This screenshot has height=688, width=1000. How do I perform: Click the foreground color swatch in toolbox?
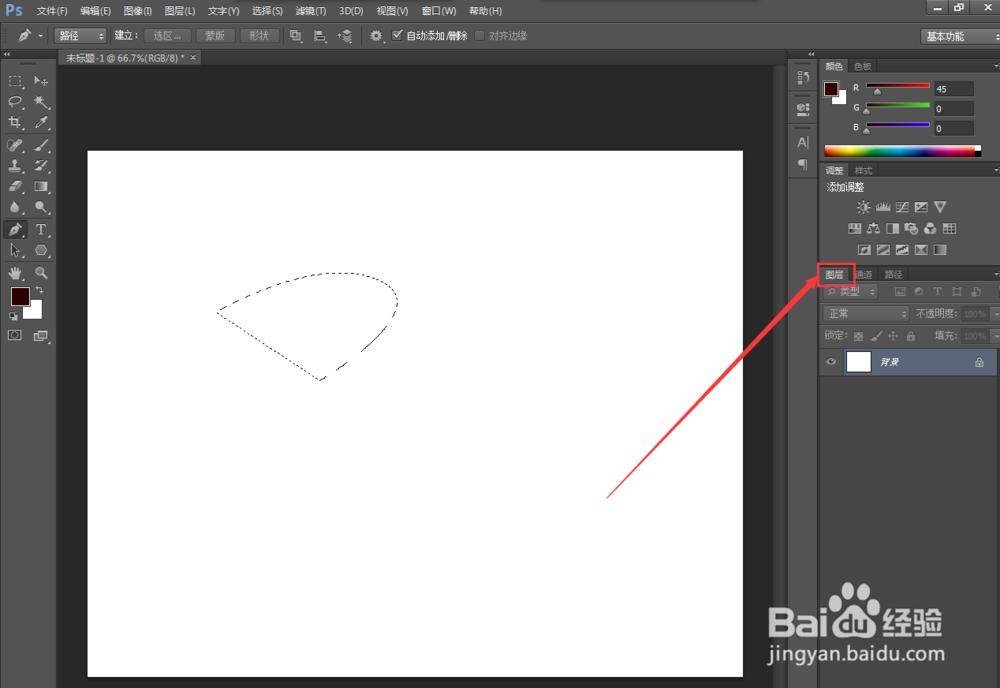tap(20, 296)
